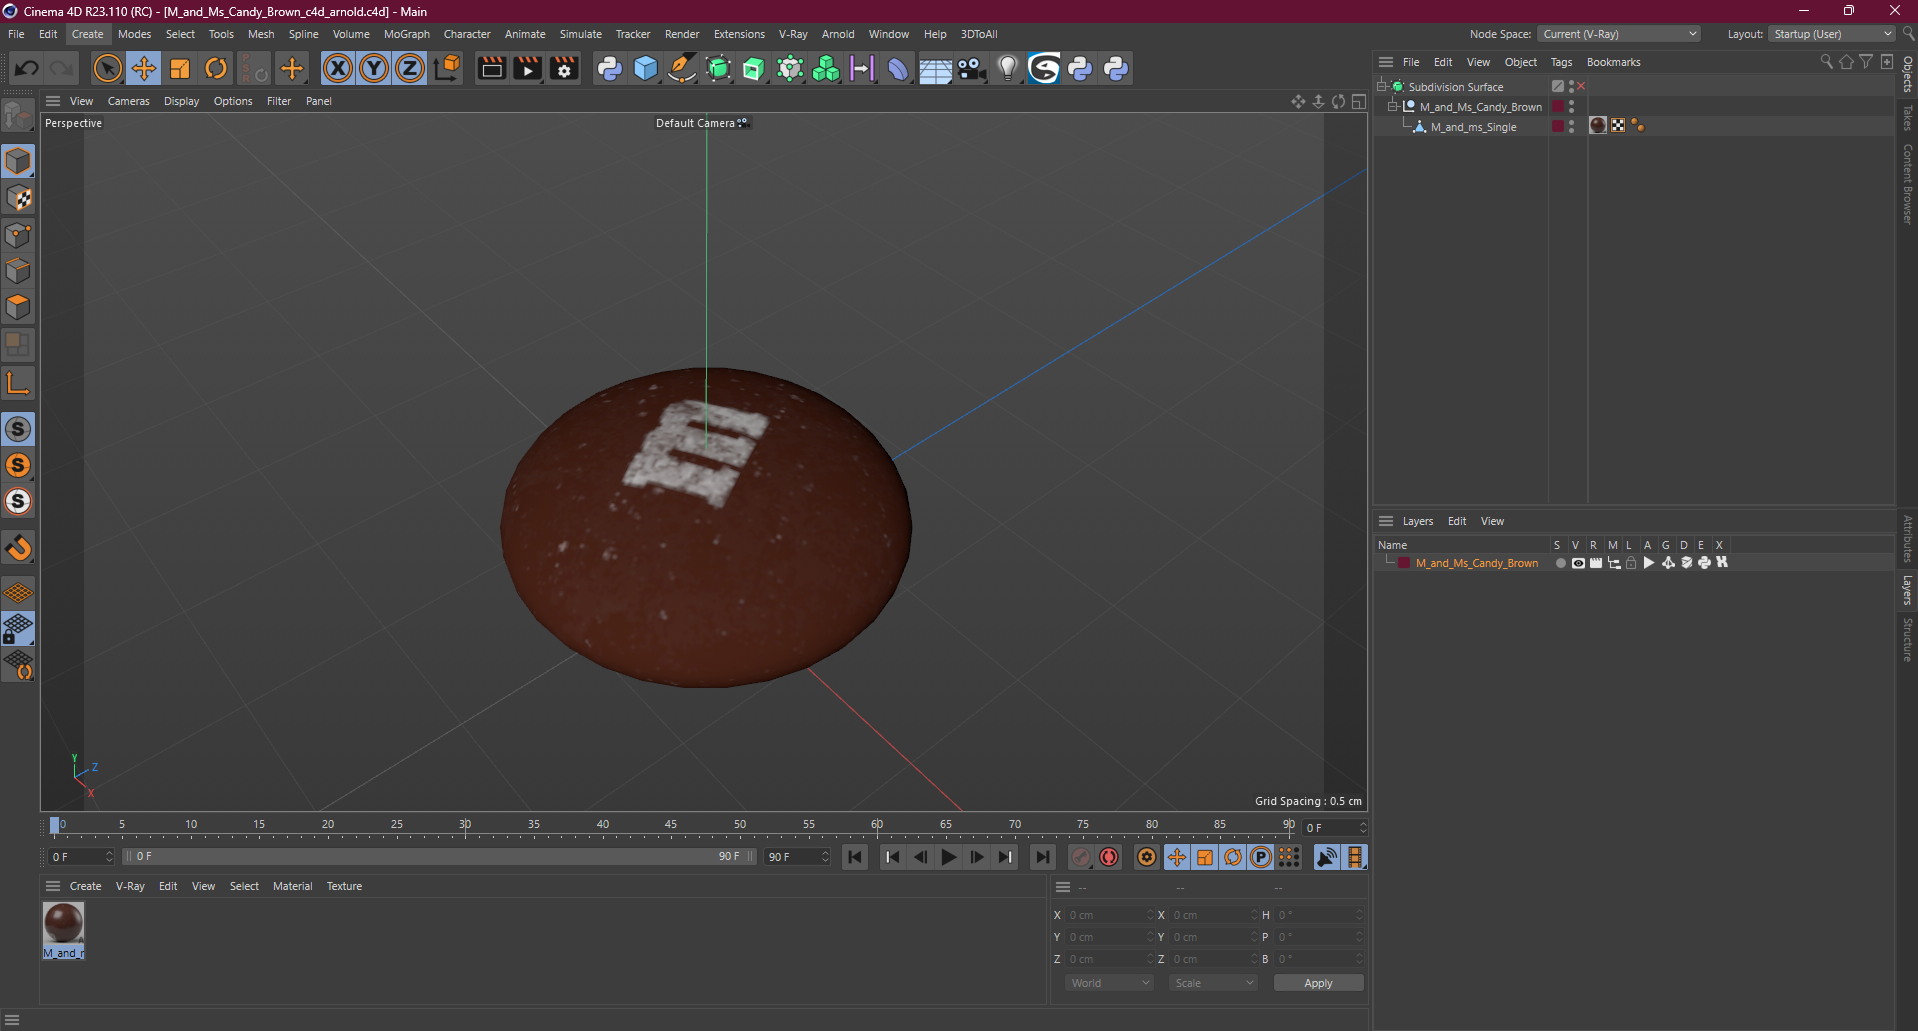The height and width of the screenshot is (1031, 1918).
Task: Add a Cube primitive object
Action: 646,68
